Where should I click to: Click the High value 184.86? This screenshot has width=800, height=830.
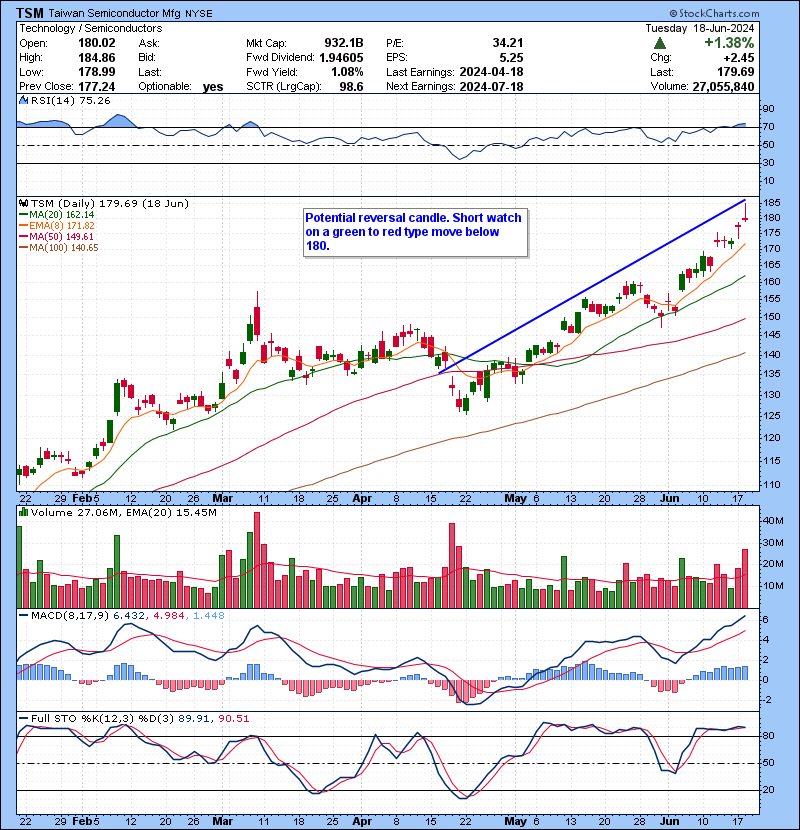[97, 57]
